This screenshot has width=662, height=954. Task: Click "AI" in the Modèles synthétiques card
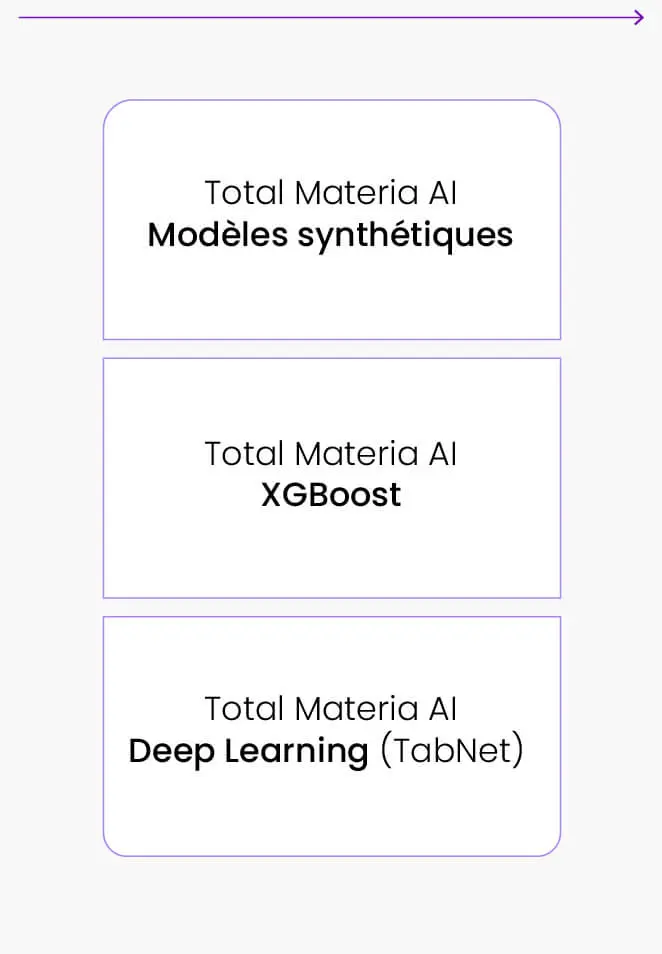point(442,192)
